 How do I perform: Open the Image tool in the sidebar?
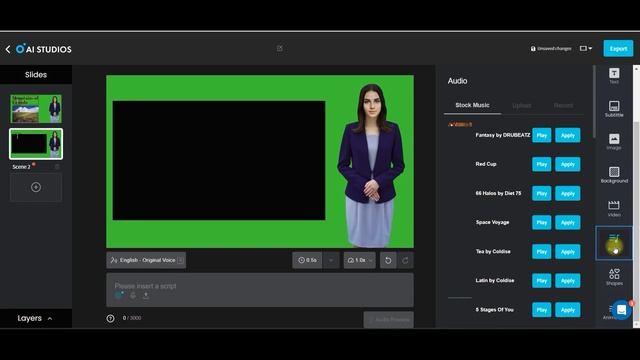[x=614, y=142]
